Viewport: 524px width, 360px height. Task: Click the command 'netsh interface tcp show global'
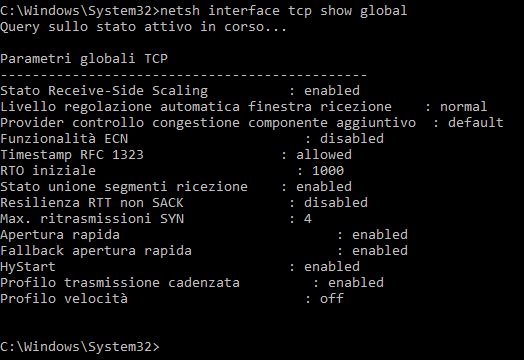[284, 11]
